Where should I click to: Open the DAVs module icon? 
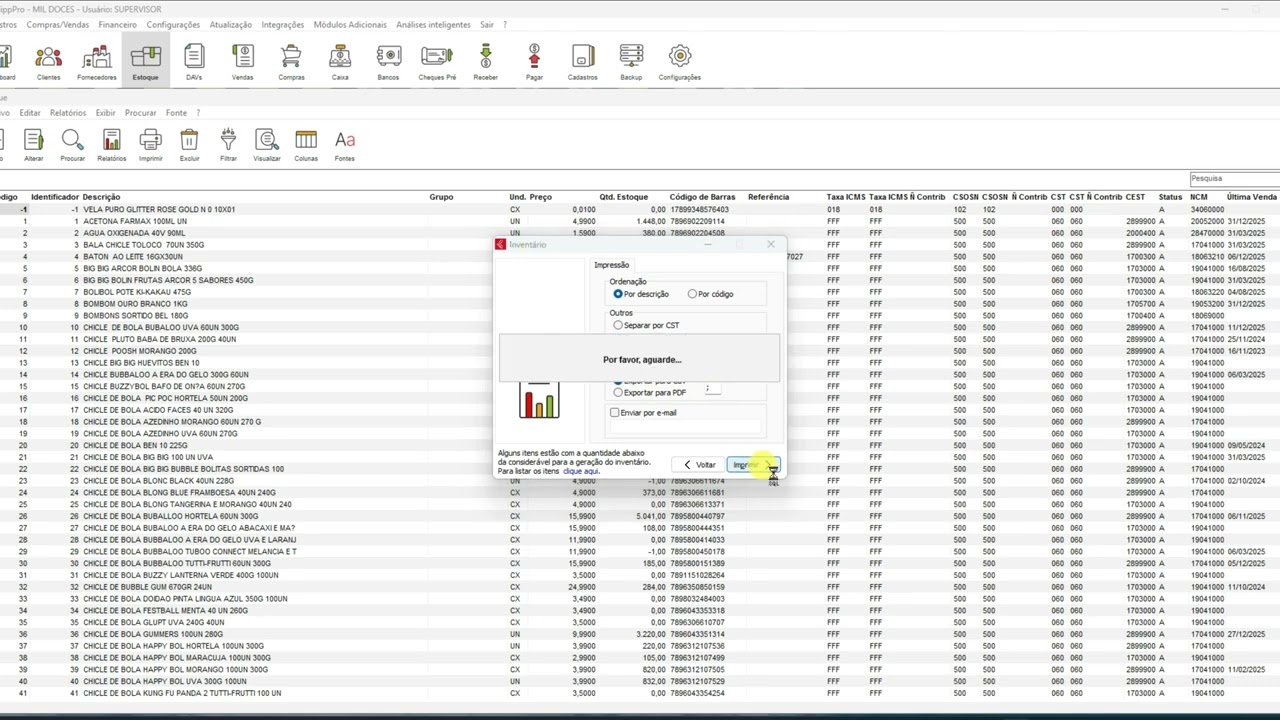coord(194,62)
